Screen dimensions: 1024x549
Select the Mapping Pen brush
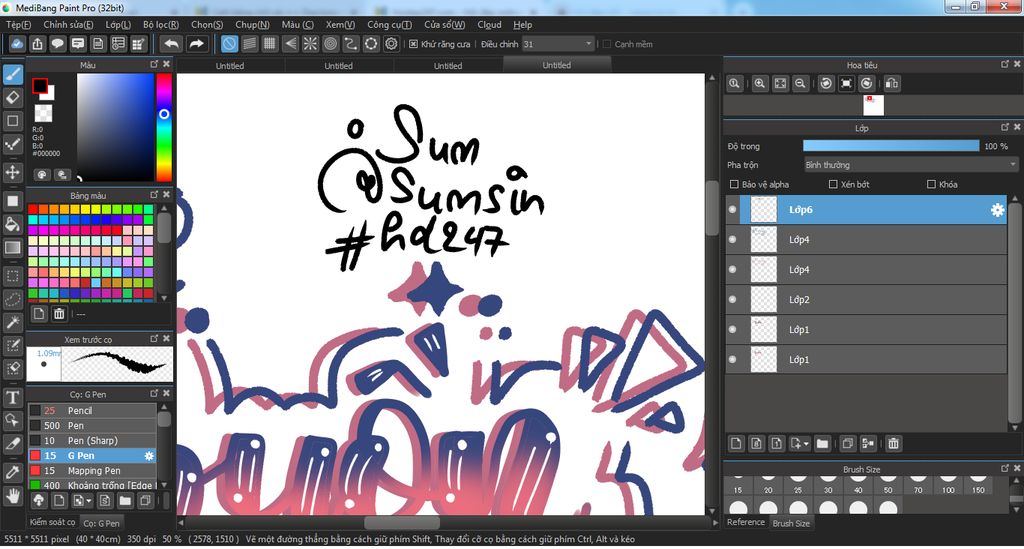92,471
